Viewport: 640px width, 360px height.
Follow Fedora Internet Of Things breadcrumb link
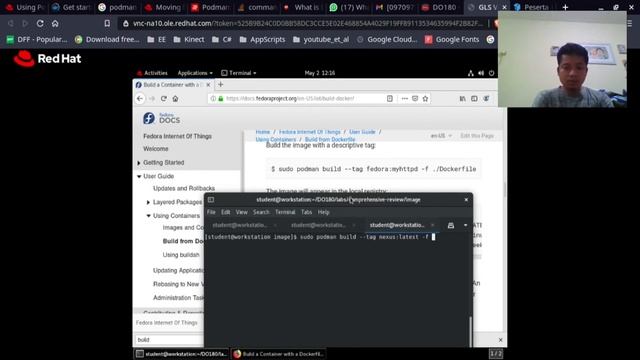310,132
